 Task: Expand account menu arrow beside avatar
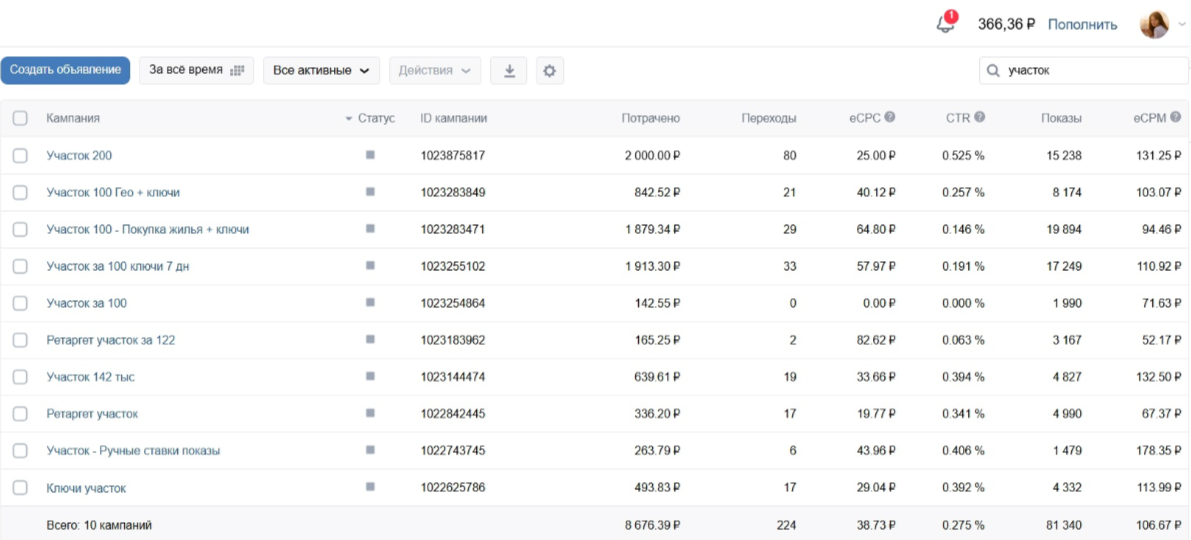click(1181, 25)
